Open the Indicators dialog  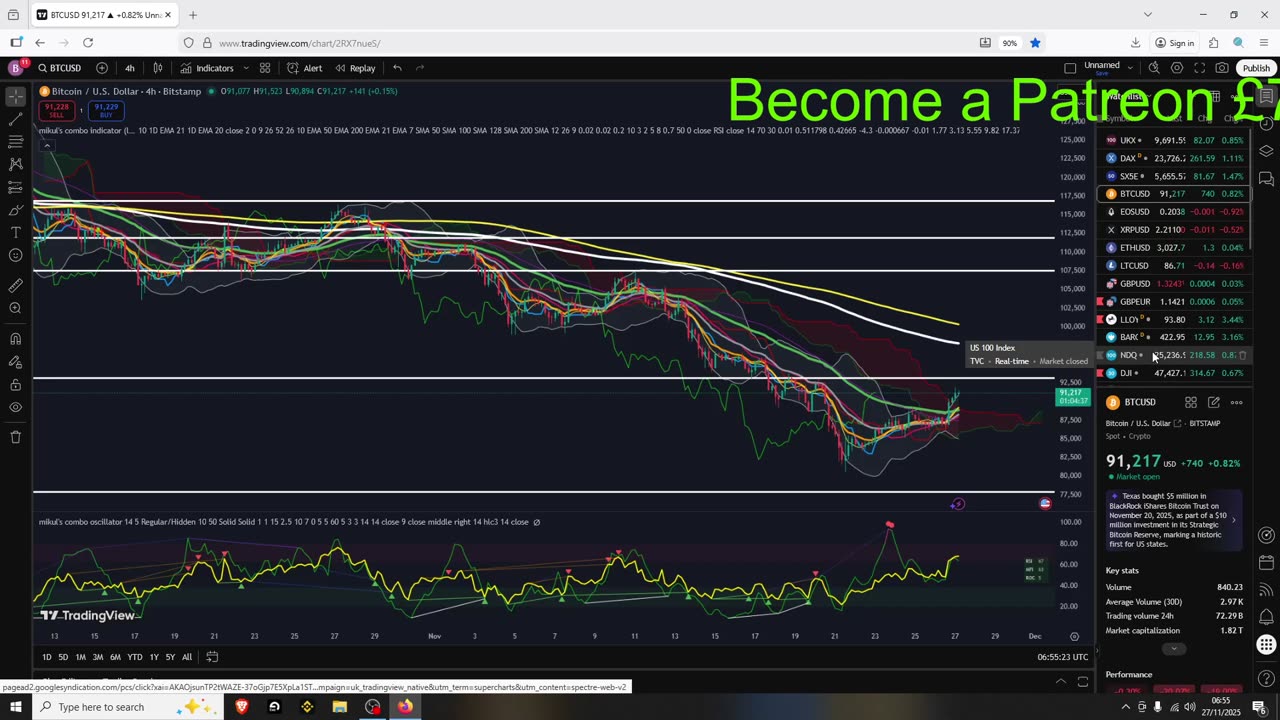[x=207, y=68]
